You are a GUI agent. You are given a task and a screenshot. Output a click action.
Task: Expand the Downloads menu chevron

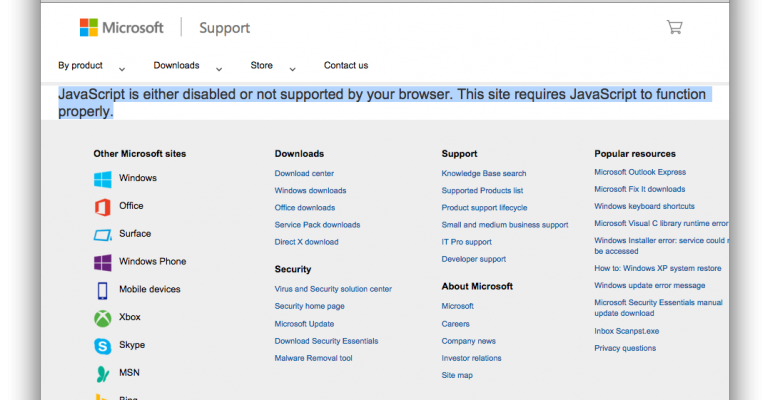[x=219, y=69]
